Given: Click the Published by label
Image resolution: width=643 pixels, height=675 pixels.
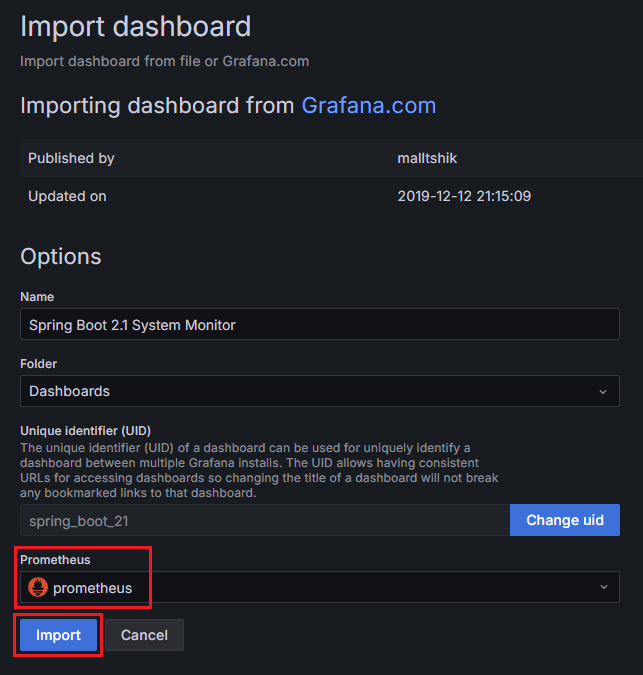Looking at the screenshot, I should [x=71, y=158].
